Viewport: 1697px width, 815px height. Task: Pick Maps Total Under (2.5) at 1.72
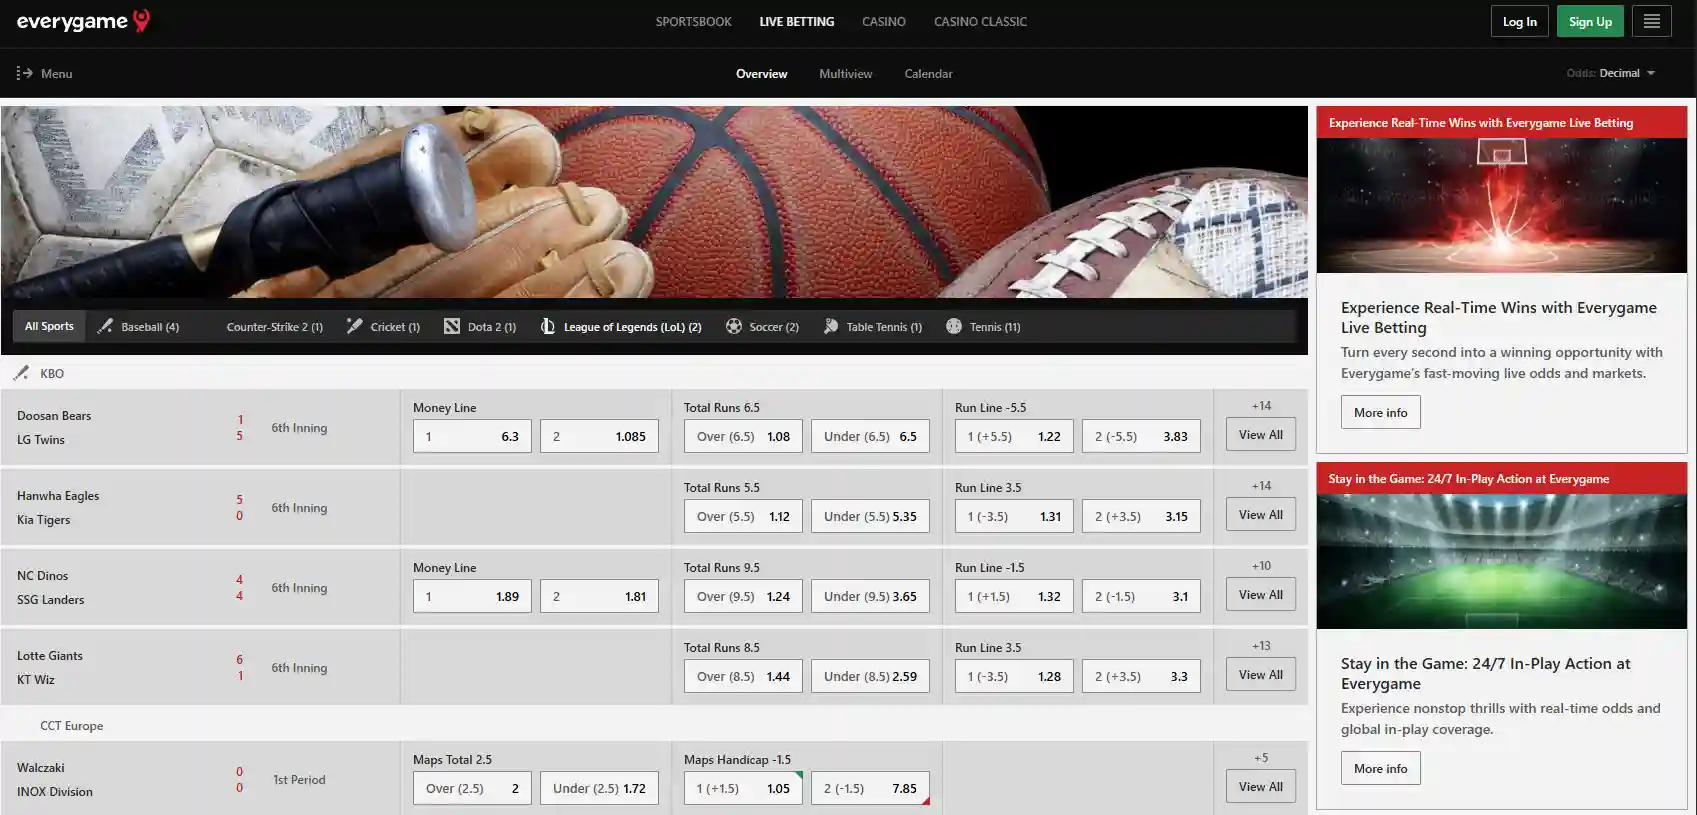[599, 788]
